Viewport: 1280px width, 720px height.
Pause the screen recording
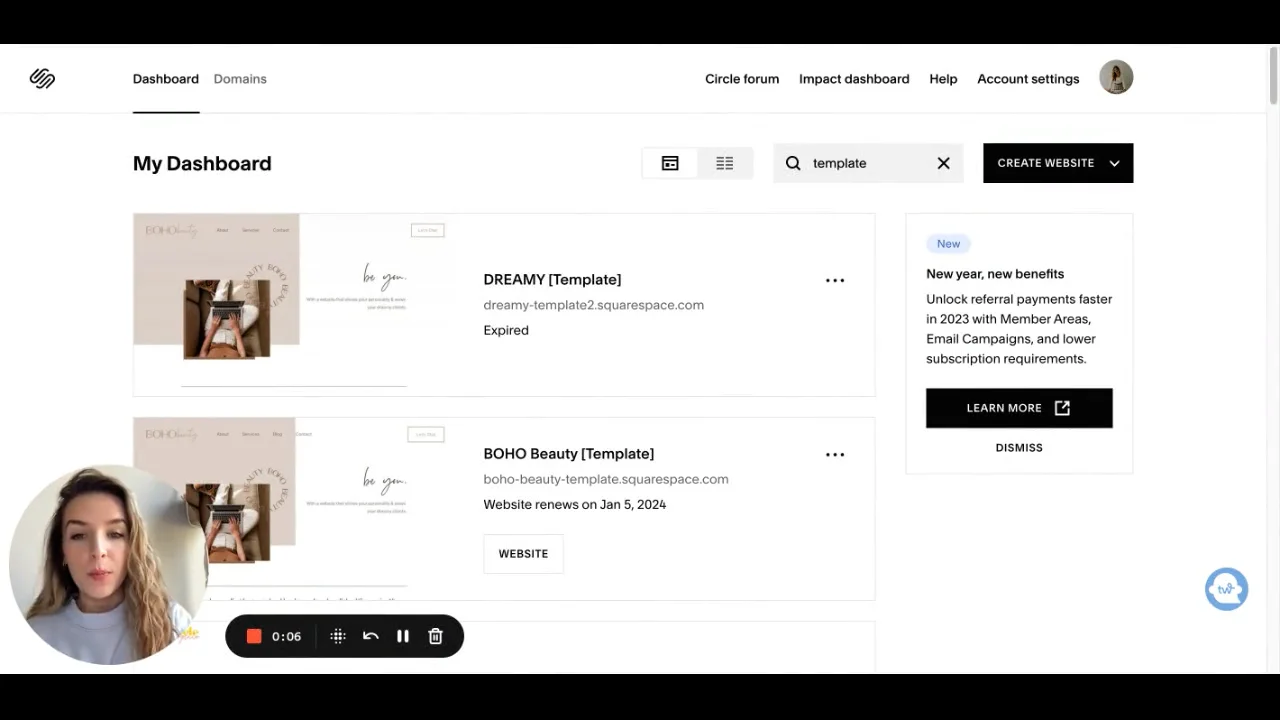(x=403, y=636)
